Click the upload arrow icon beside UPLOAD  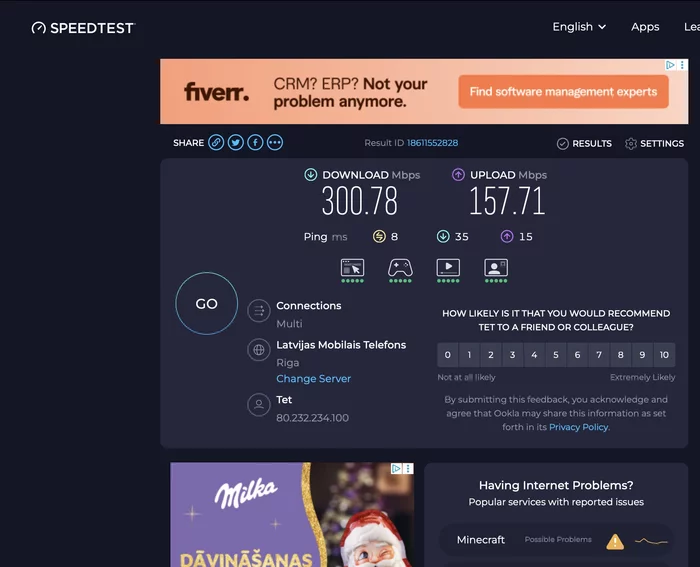(x=458, y=175)
